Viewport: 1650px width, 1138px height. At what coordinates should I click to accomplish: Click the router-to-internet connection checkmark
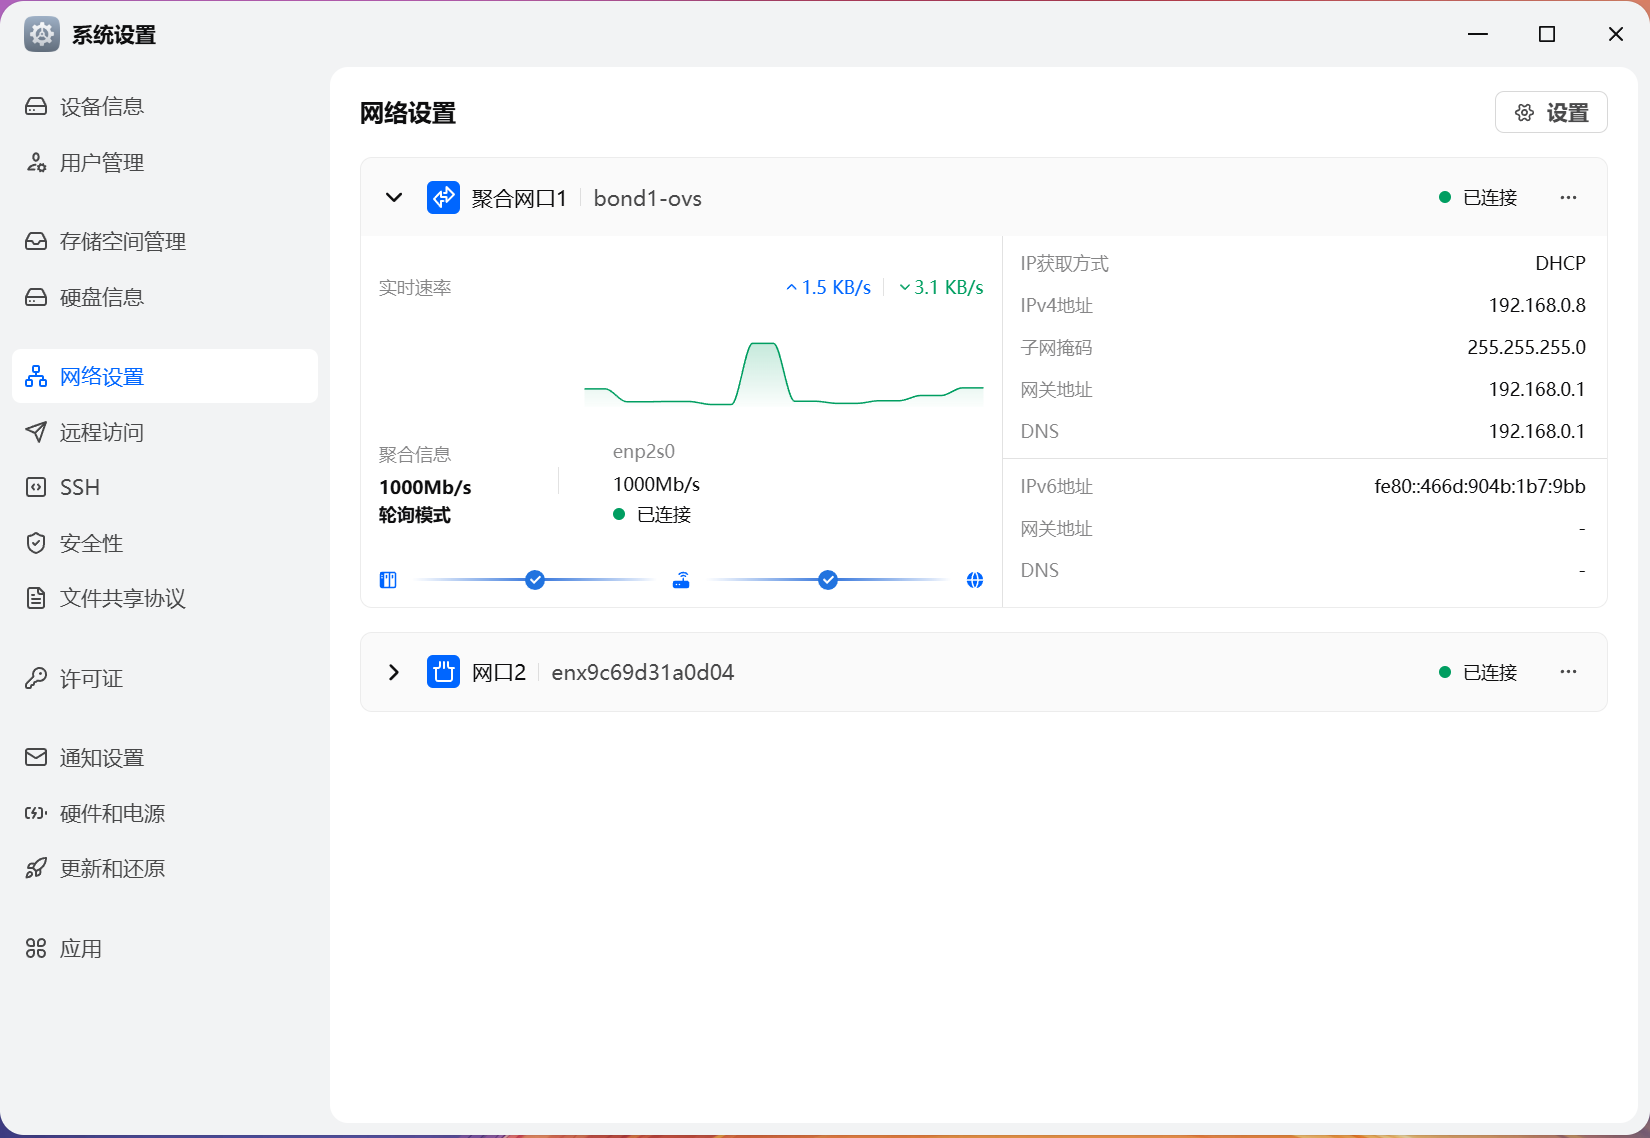(x=828, y=580)
